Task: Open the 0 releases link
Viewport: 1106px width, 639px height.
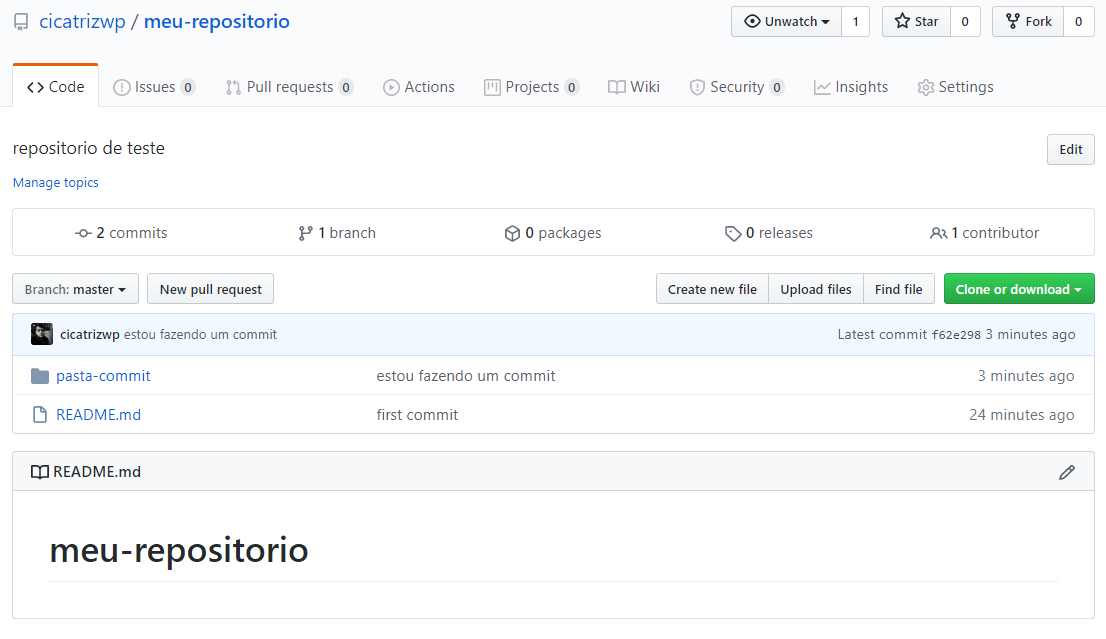Action: [x=769, y=233]
